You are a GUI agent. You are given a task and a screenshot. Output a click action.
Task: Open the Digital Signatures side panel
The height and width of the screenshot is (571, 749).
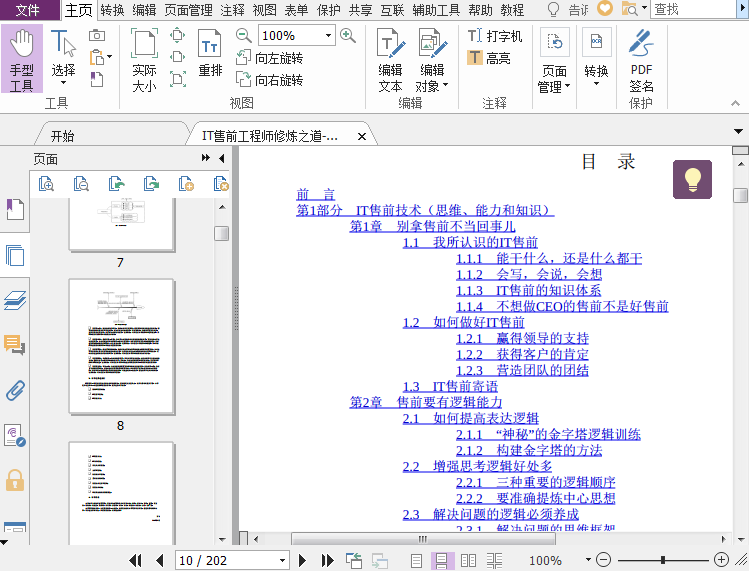(15, 435)
